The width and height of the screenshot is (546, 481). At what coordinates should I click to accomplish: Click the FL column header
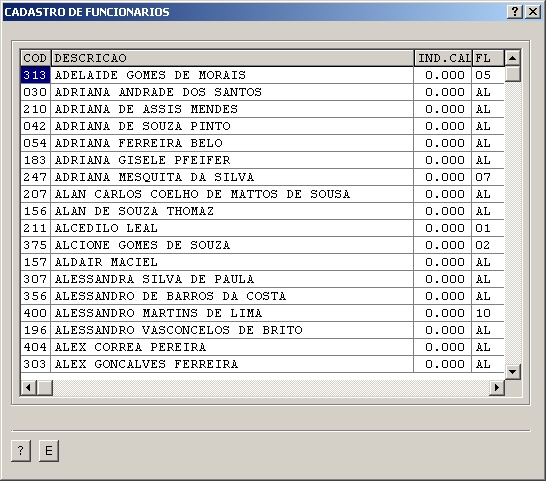click(x=488, y=58)
